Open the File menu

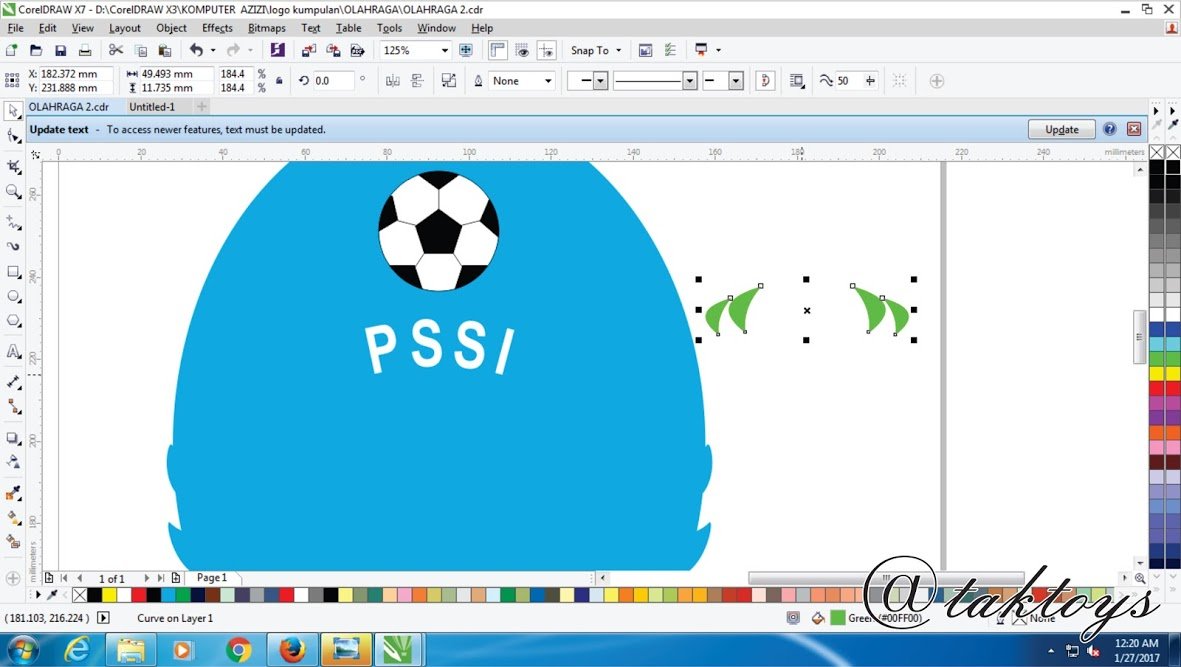(x=15, y=28)
